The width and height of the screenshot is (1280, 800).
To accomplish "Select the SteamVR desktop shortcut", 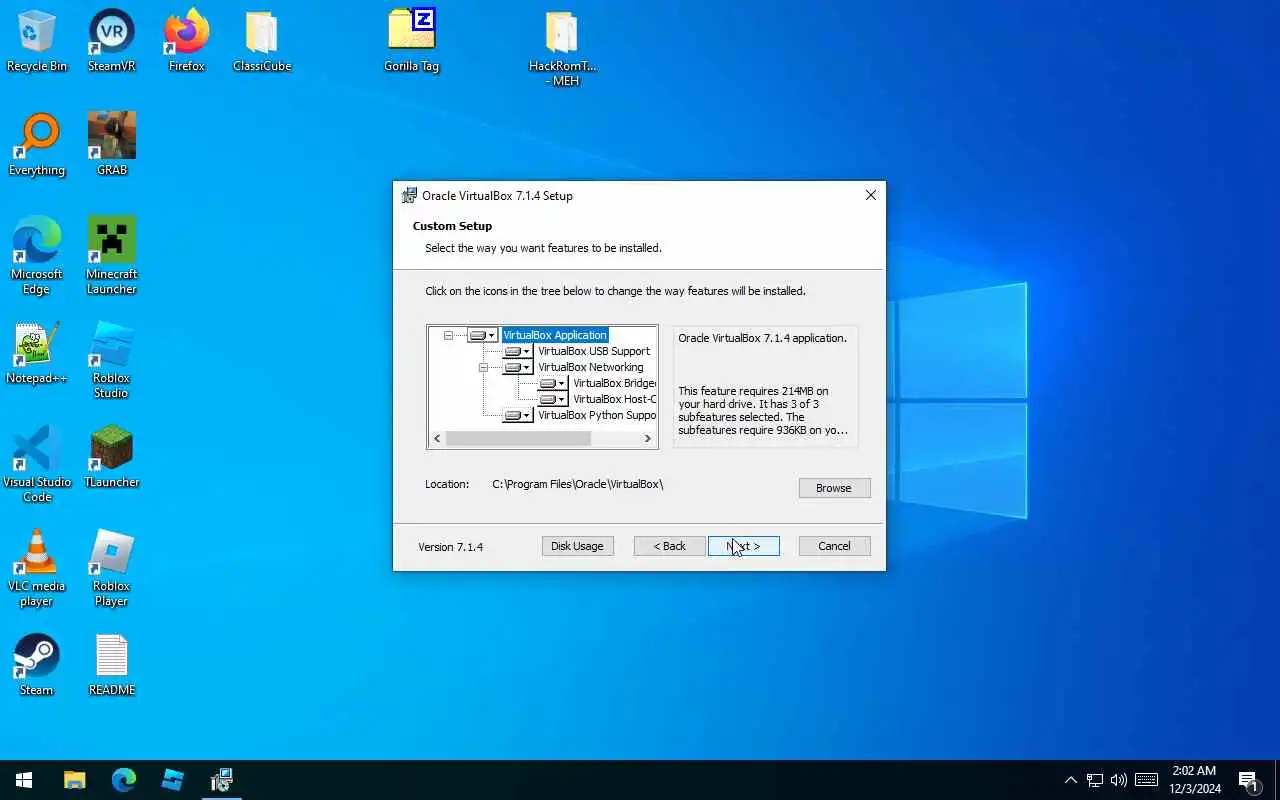I will point(112,40).
